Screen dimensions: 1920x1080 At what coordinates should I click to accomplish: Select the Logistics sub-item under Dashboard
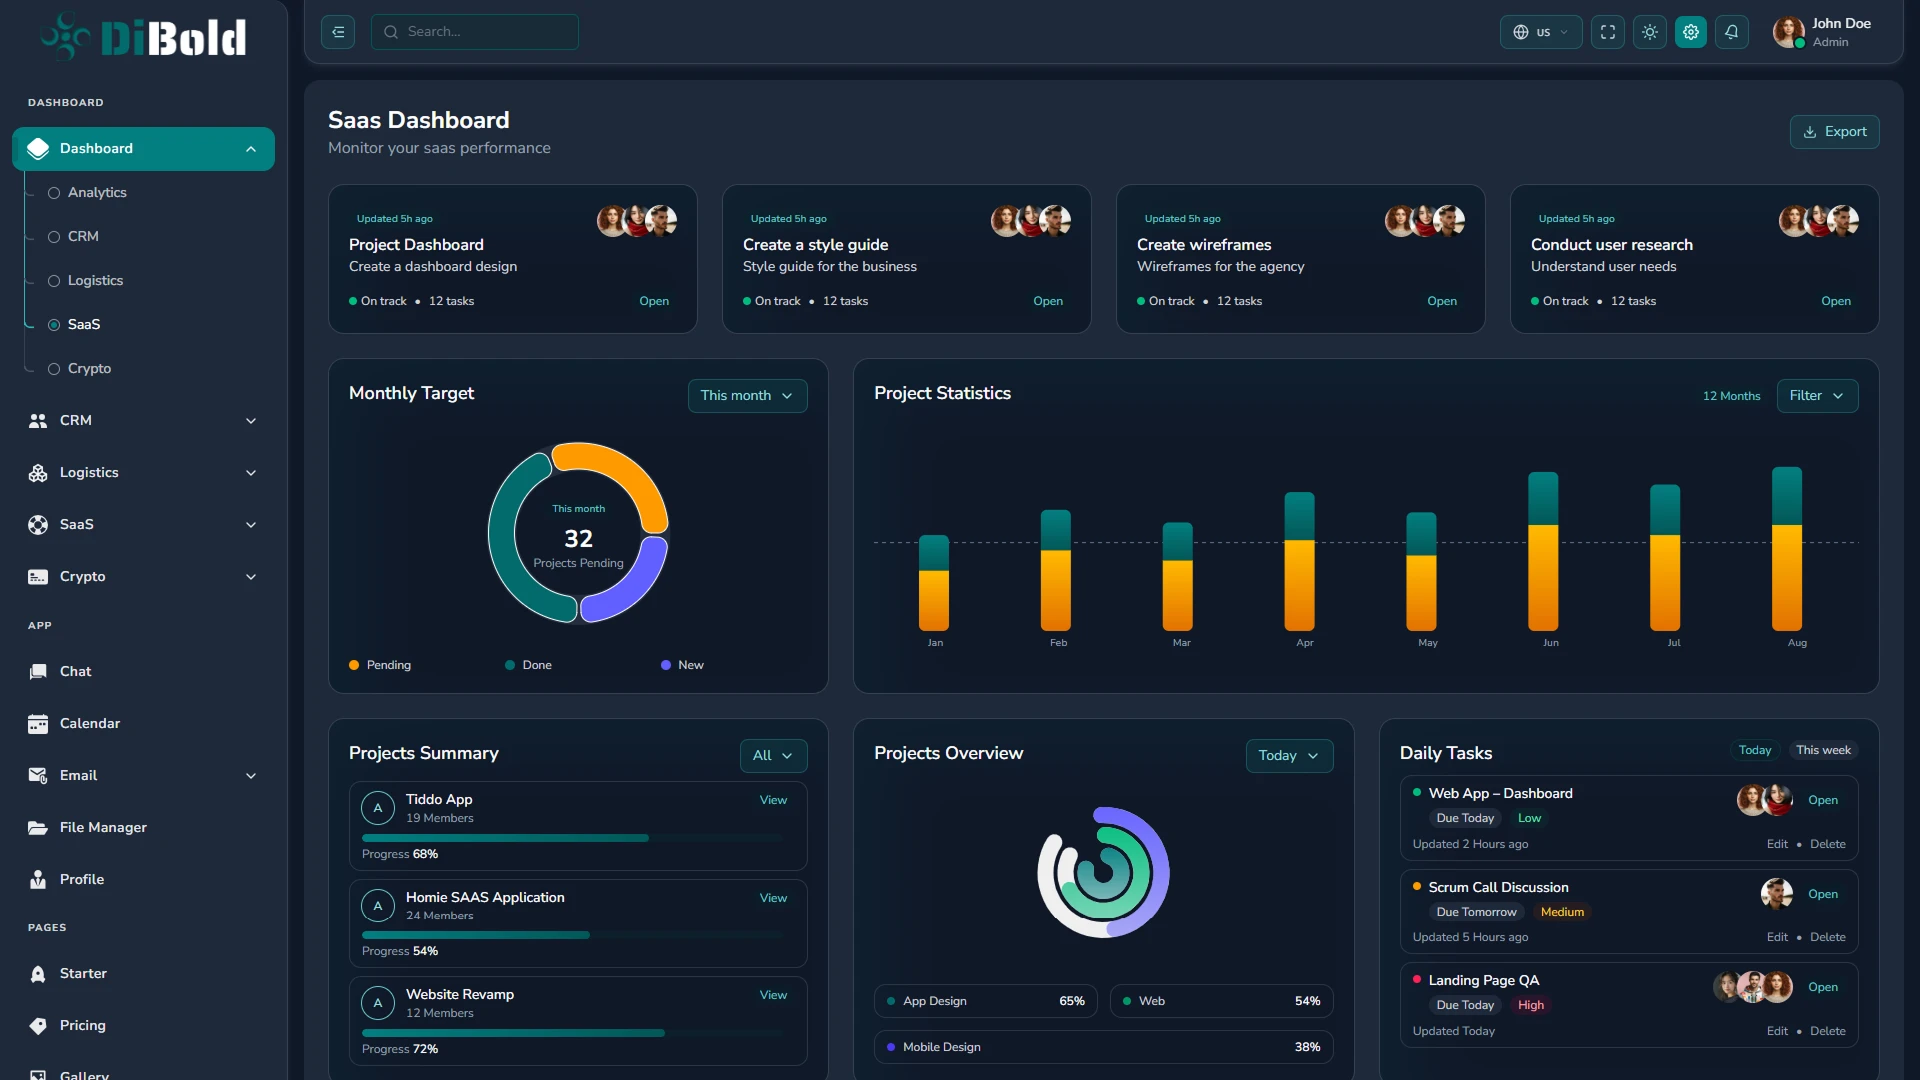(x=86, y=281)
